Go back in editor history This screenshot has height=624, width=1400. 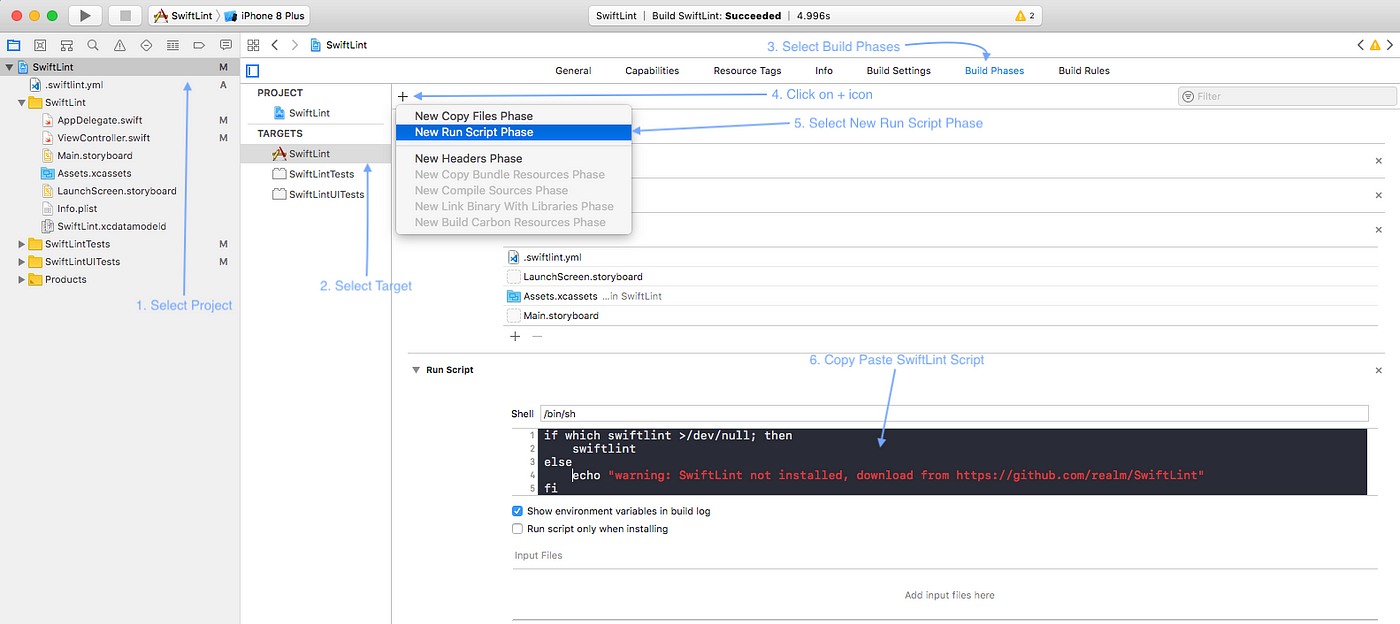pyautogui.click(x=275, y=45)
